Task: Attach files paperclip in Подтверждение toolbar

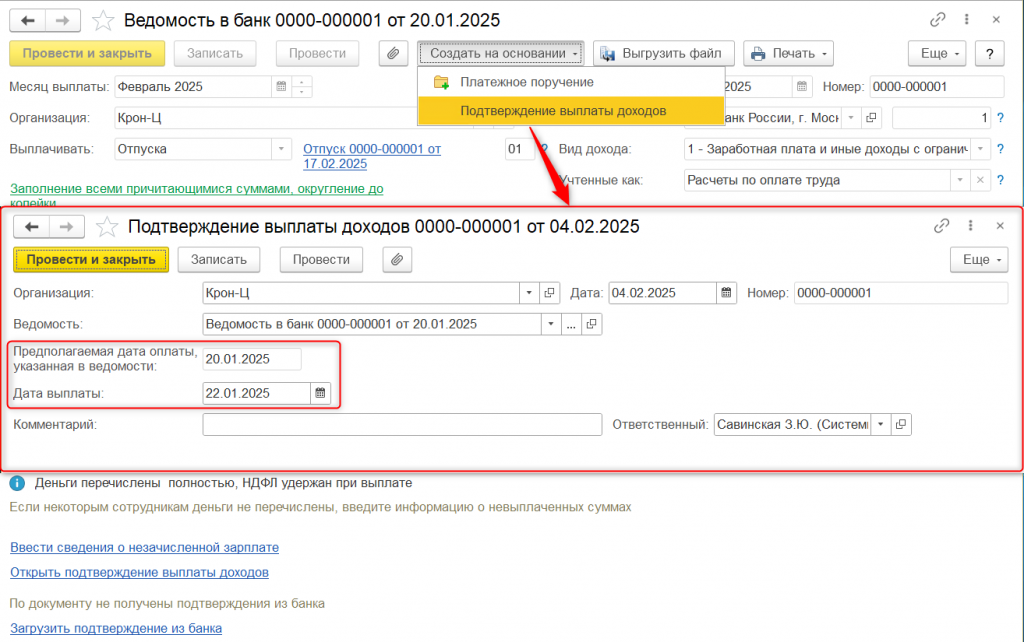Action: click(x=397, y=259)
